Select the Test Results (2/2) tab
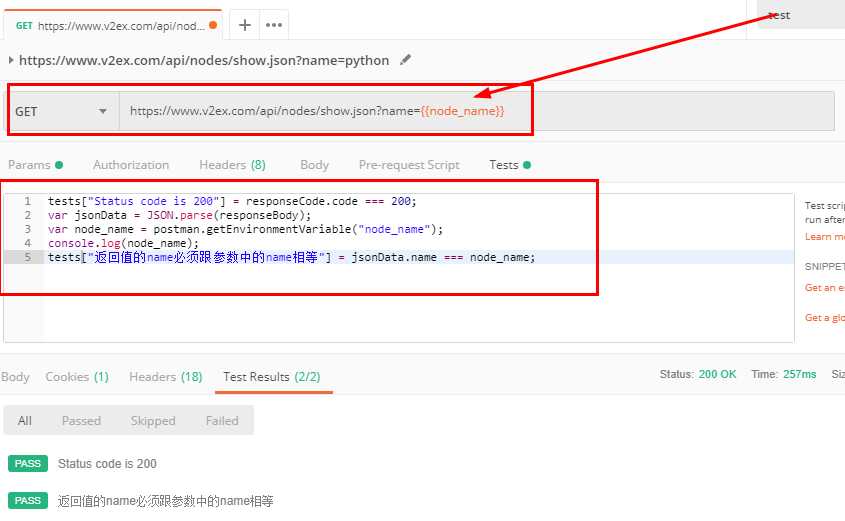Image resolution: width=845 pixels, height=521 pixels. click(272, 377)
